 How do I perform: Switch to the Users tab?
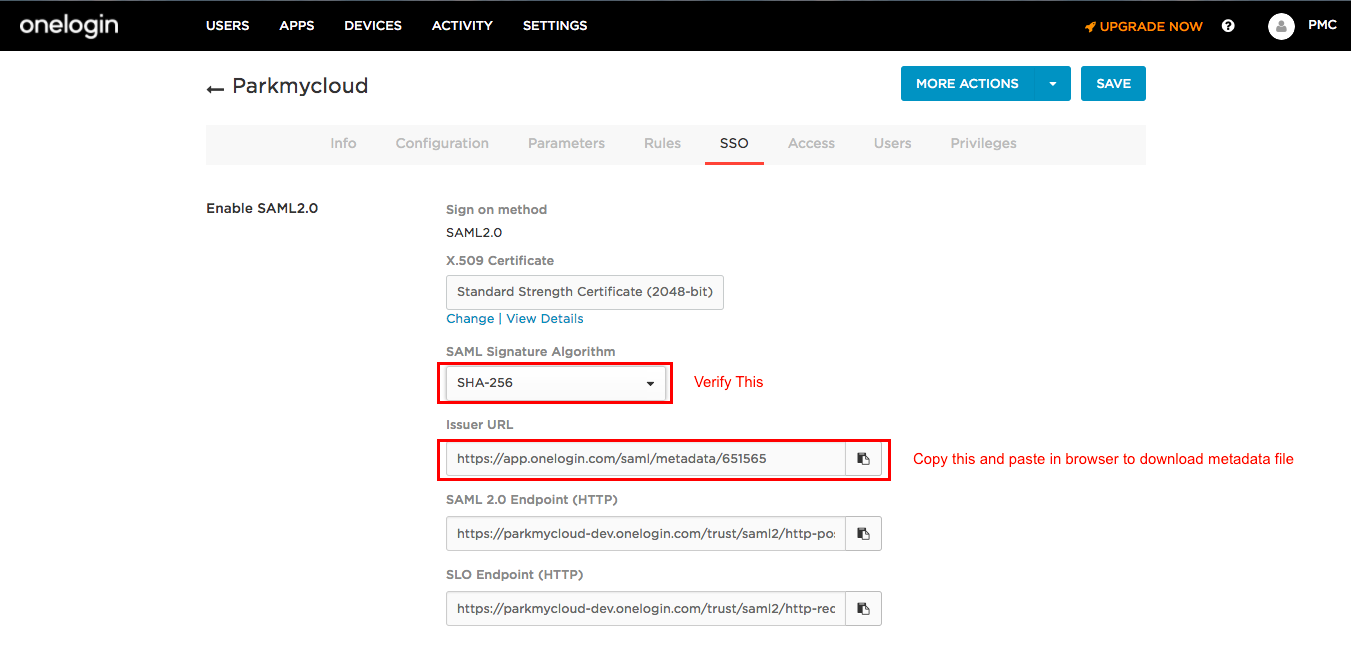point(892,143)
